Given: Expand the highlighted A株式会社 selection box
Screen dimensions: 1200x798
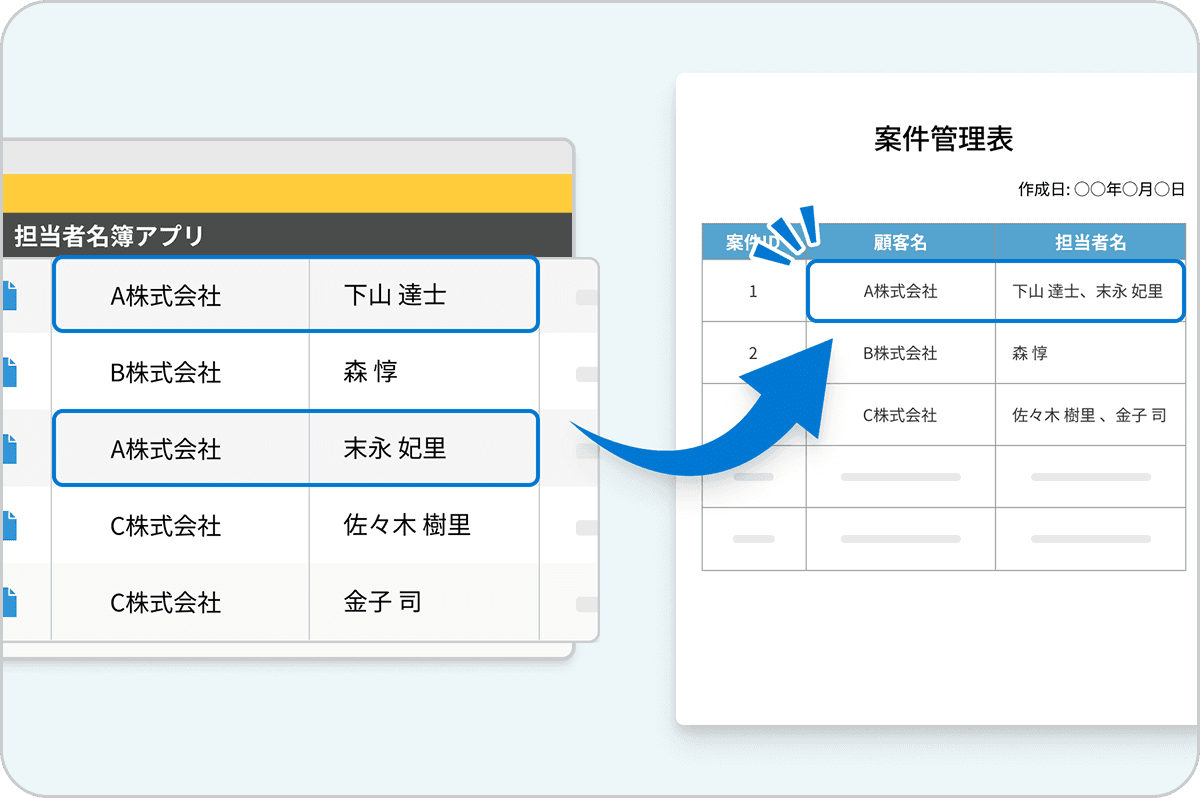Looking at the screenshot, I should (x=295, y=294).
